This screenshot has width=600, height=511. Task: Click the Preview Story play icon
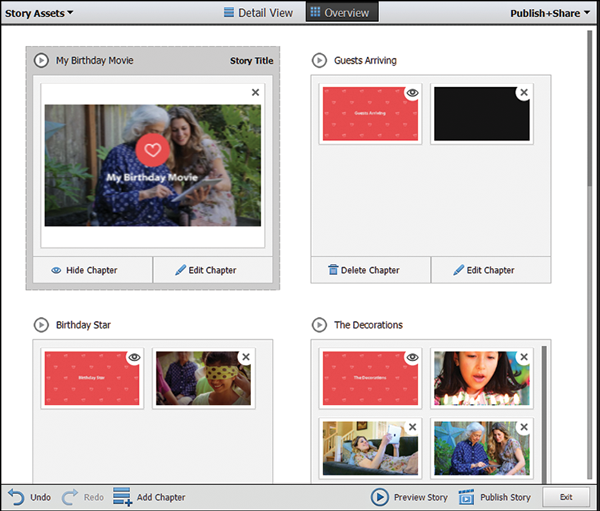[x=380, y=497]
